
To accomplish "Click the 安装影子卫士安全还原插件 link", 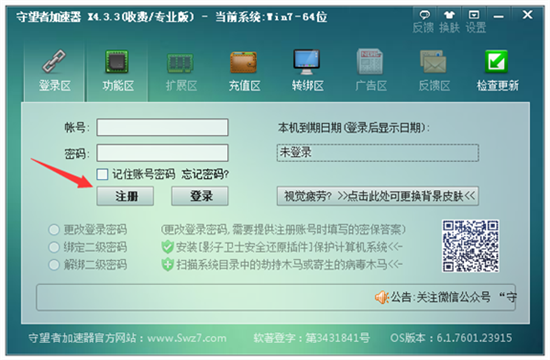I will point(289,247).
